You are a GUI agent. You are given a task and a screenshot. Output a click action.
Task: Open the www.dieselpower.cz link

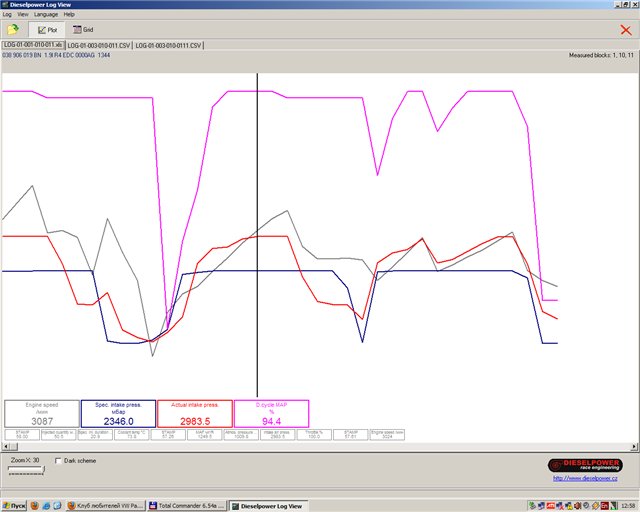pyautogui.click(x=593, y=478)
